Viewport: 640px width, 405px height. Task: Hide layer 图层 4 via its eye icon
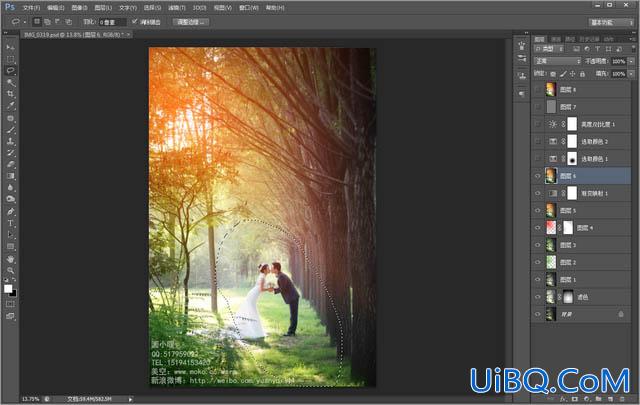pos(538,228)
